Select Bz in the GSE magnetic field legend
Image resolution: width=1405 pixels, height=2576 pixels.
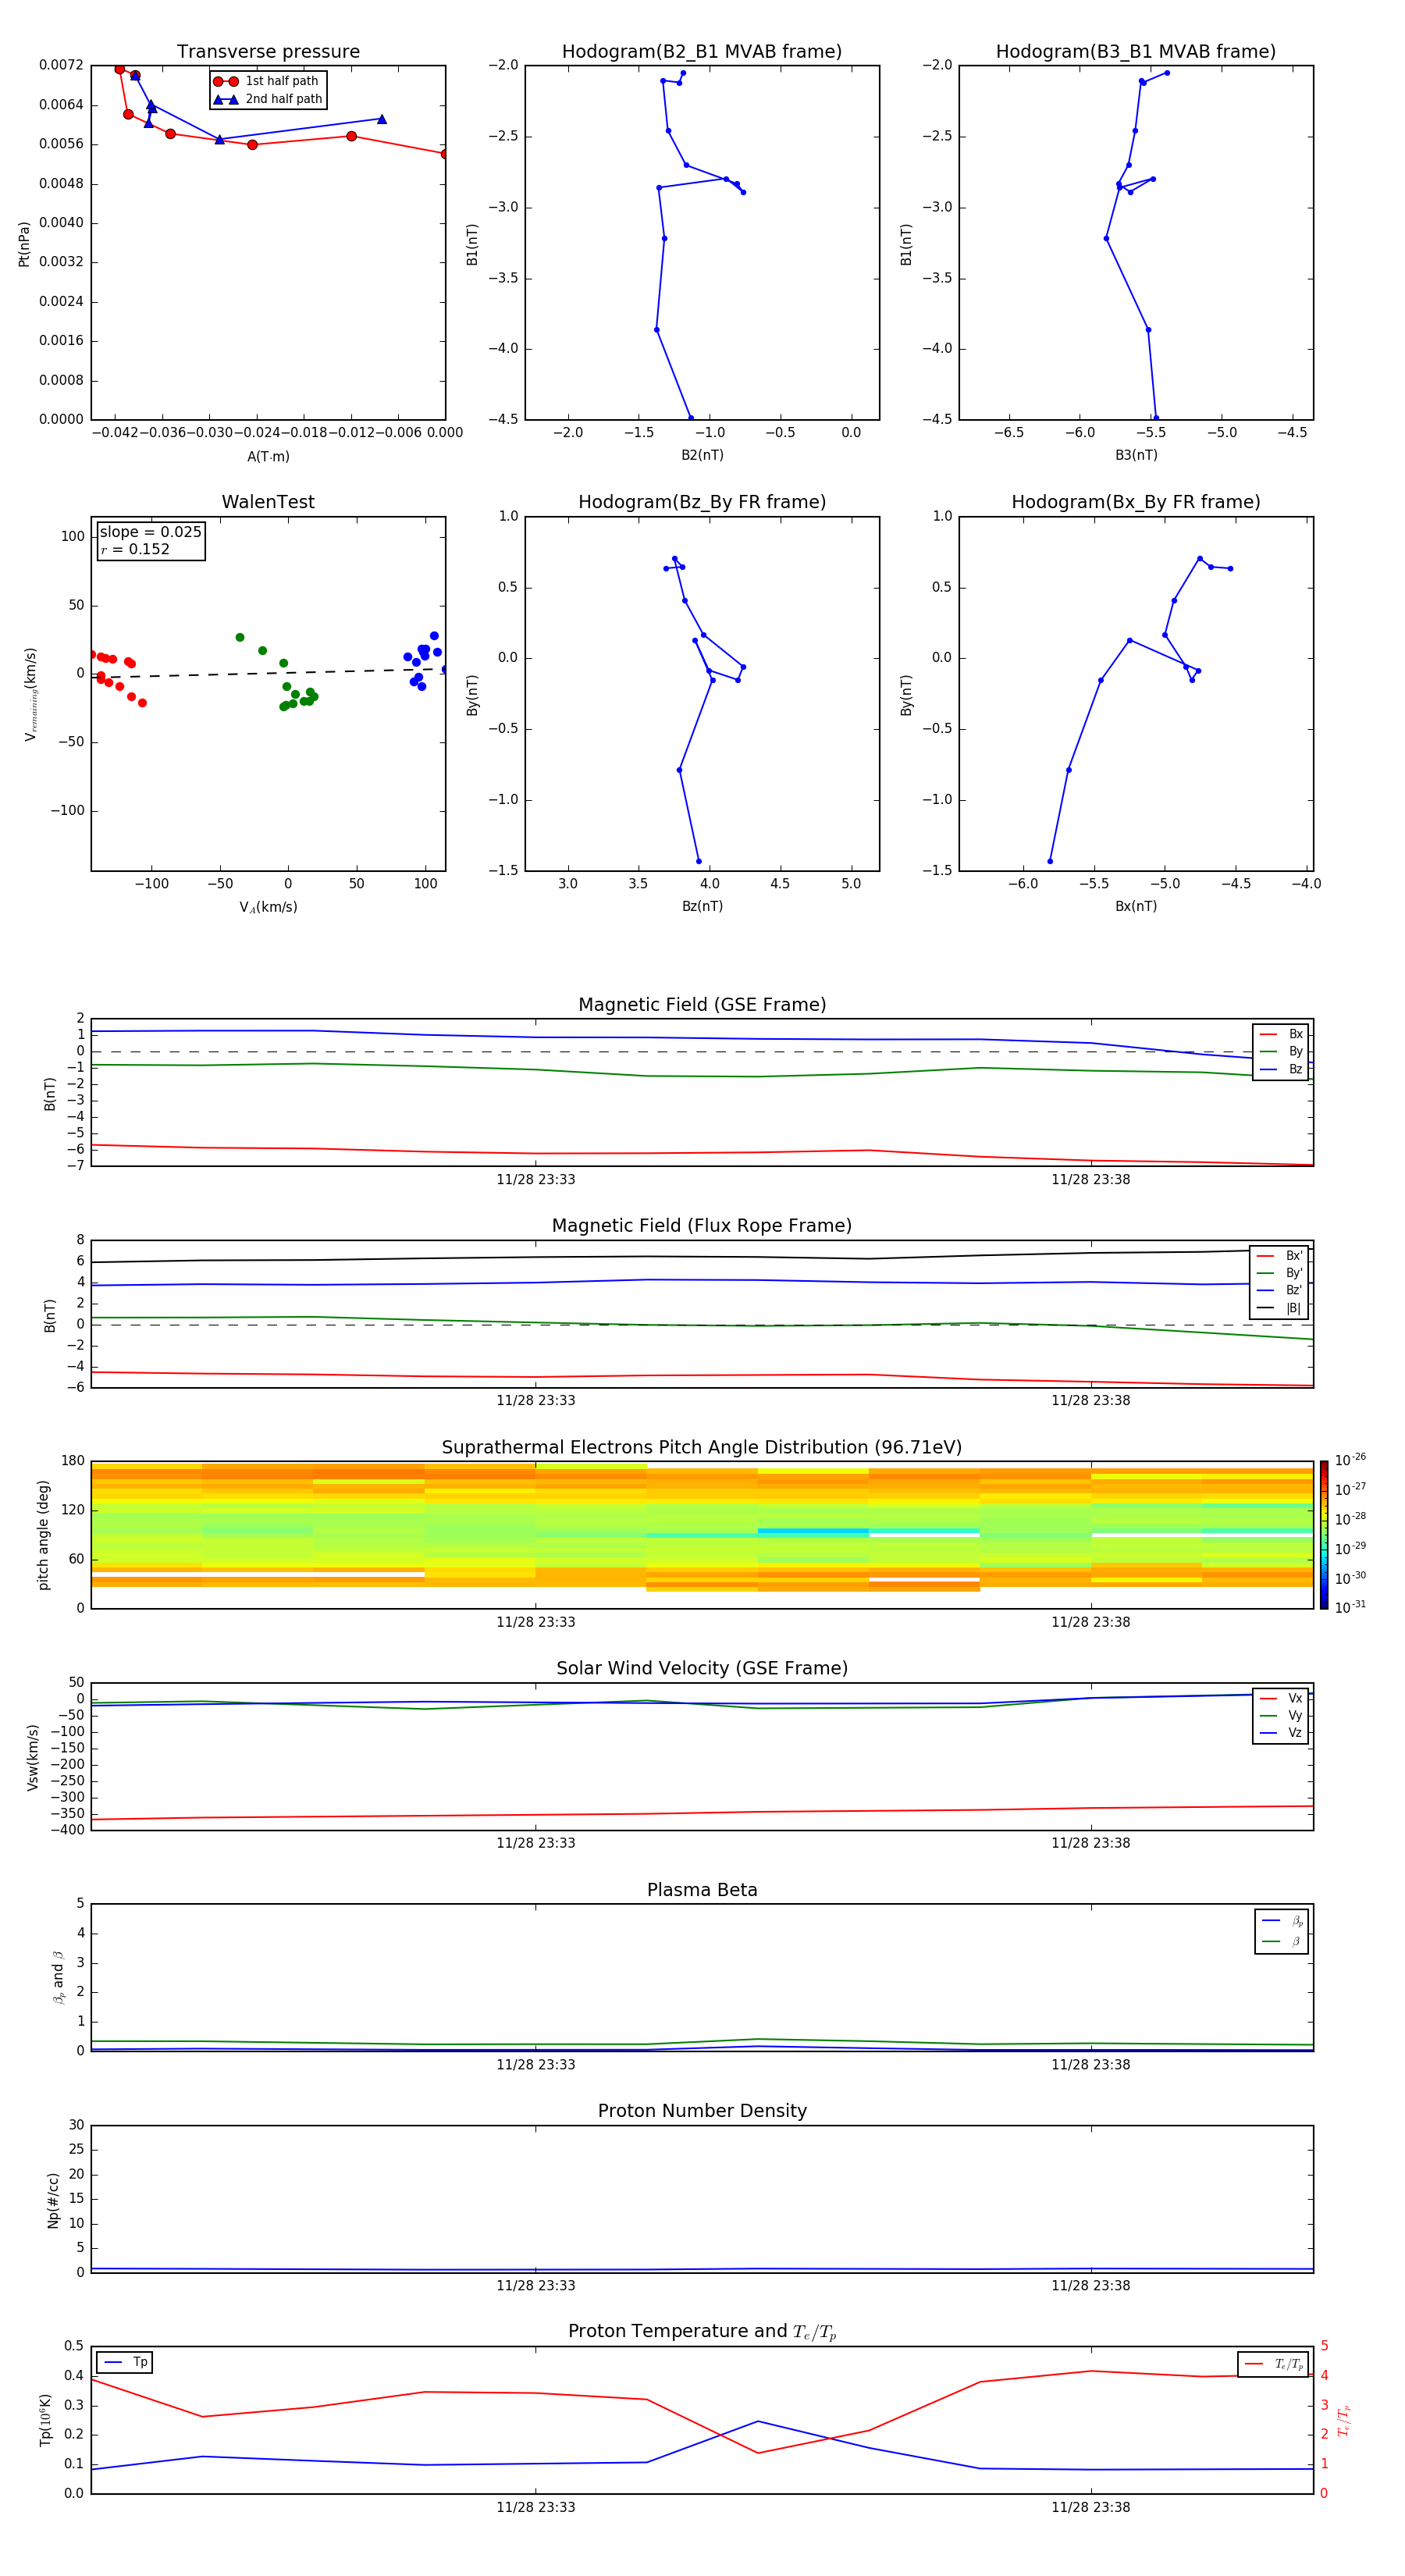pos(1281,1069)
